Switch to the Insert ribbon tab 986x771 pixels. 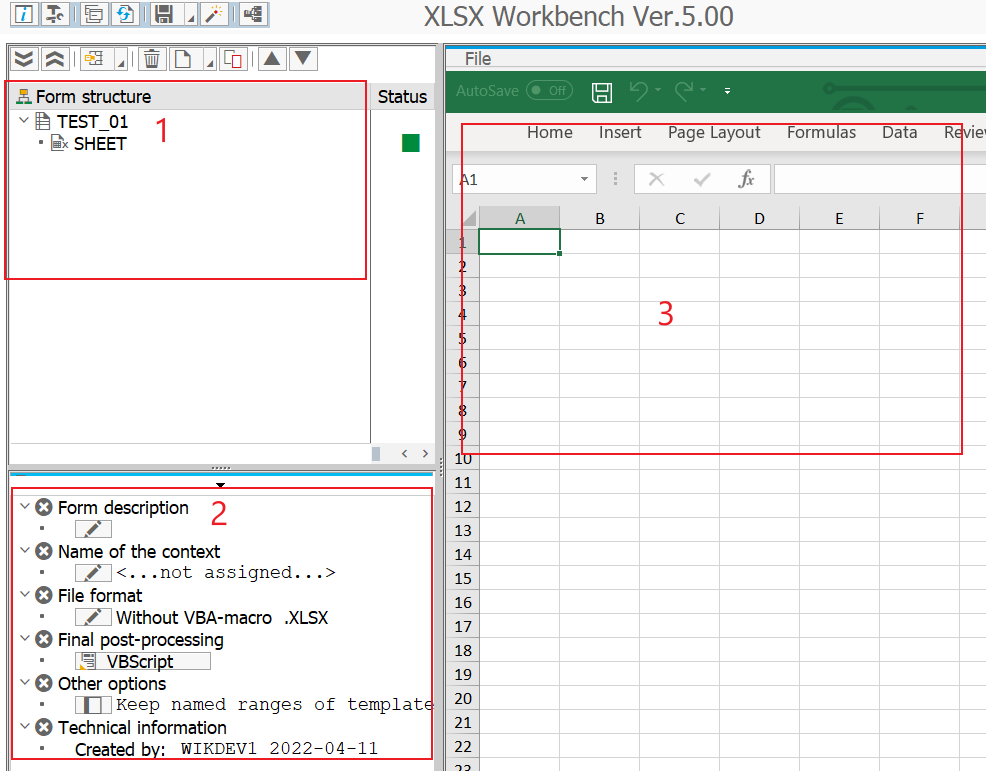(x=620, y=132)
